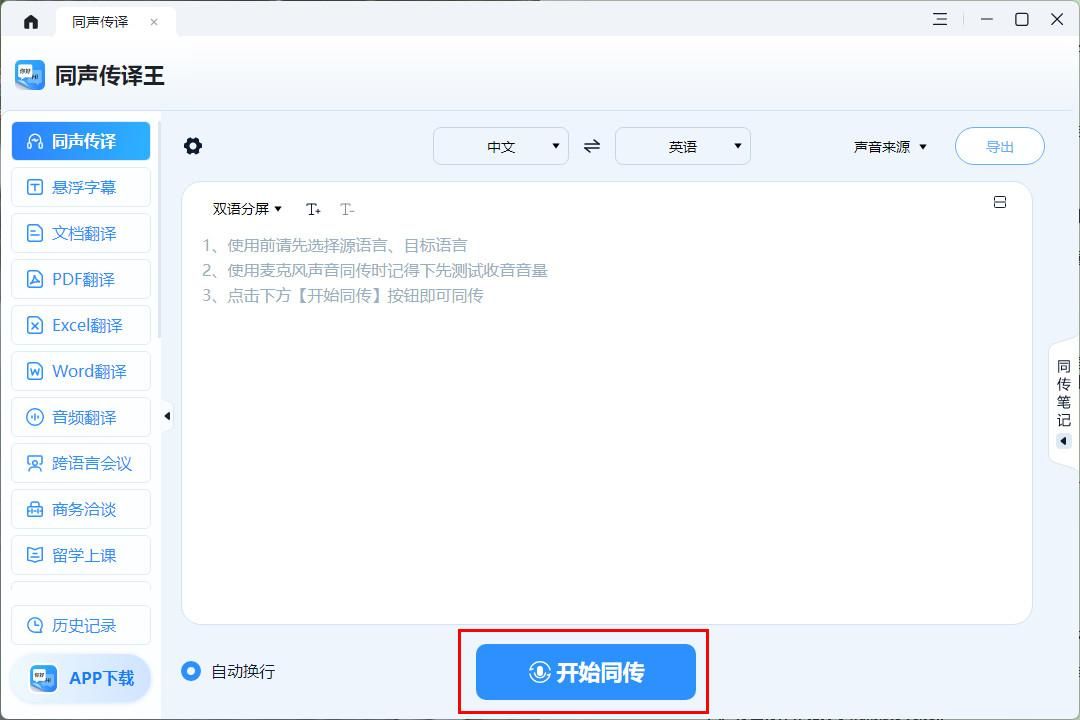Expand the 中文 source language dropdown
Screen dimensions: 1080x720
coord(501,146)
